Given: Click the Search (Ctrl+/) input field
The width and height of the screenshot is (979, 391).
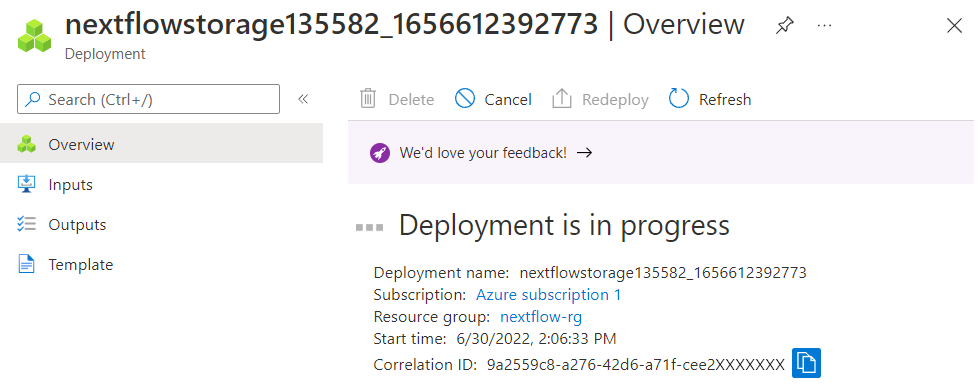Looking at the screenshot, I should point(149,99).
